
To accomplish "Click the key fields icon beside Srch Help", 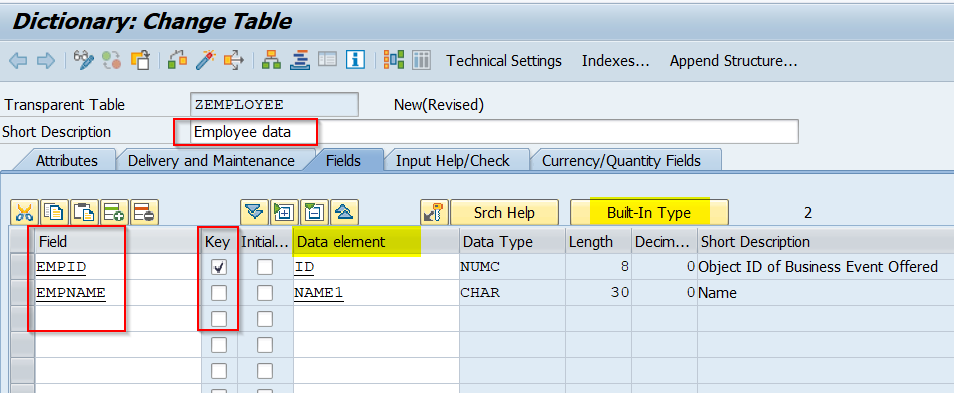I will (x=434, y=212).
